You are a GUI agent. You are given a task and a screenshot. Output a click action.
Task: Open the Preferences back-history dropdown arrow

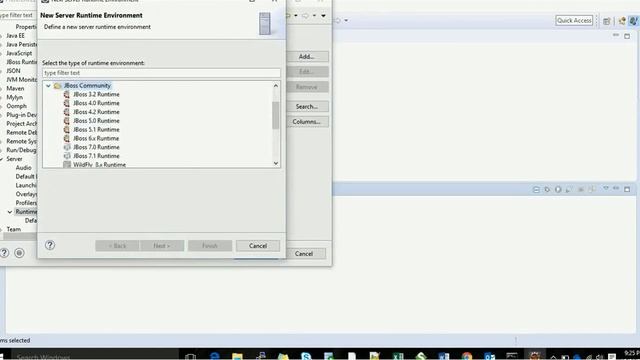(x=296, y=16)
